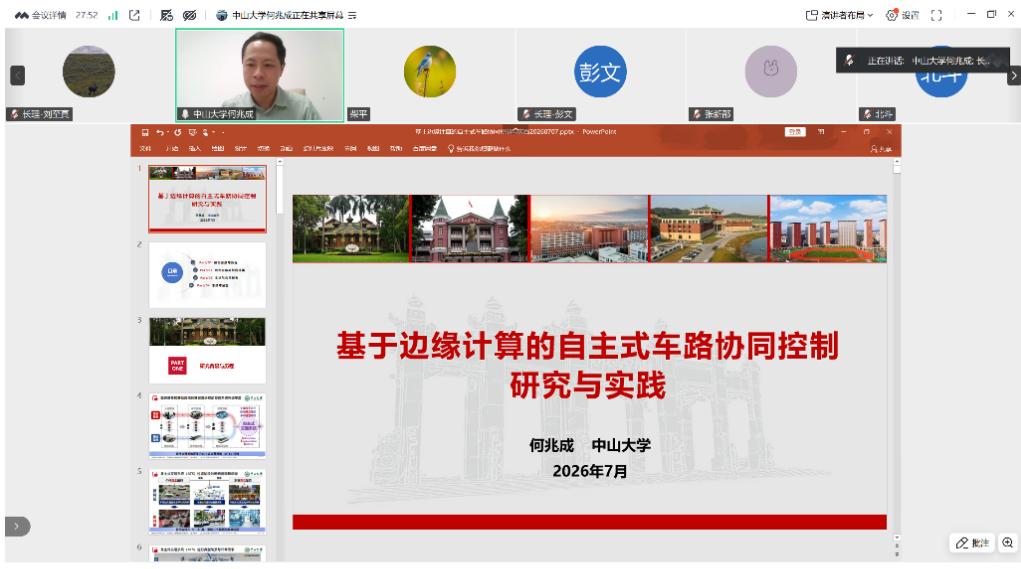The image size is (1021, 569).
Task: Click the next-slide arrow at the slide scrollbar bottom
Action: tap(897, 554)
